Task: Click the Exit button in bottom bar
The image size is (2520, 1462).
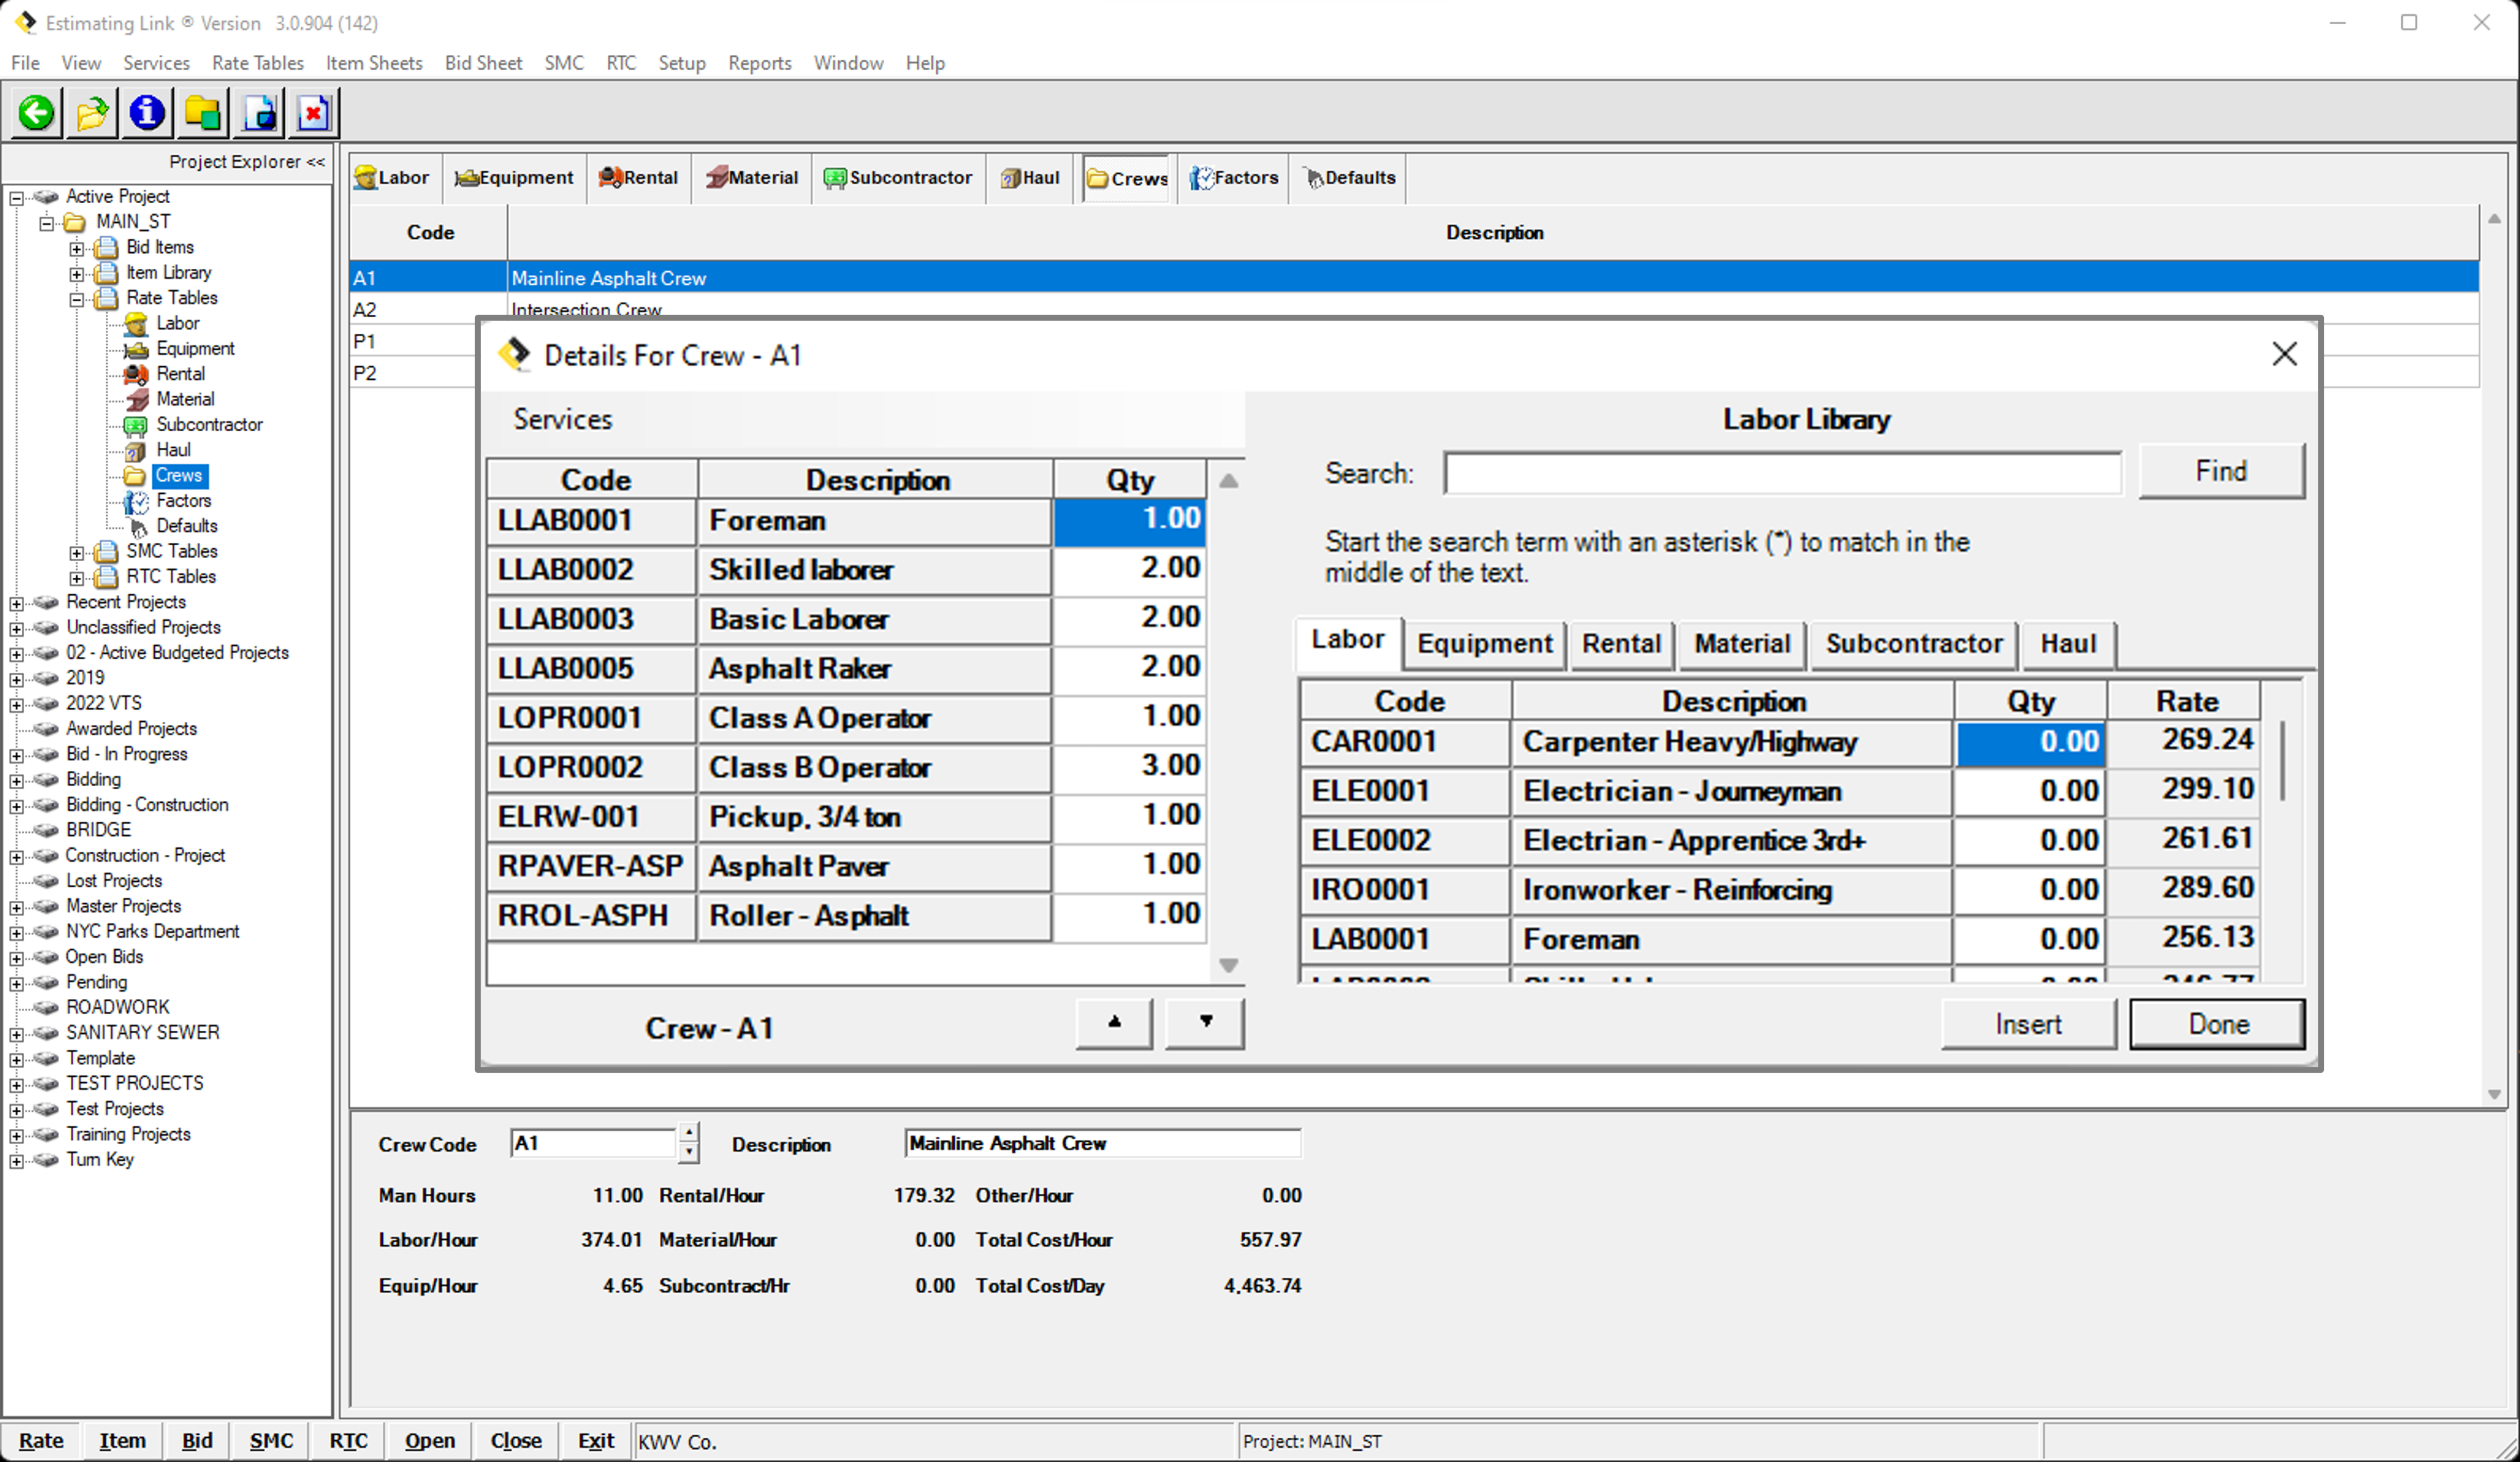Action: coord(596,1440)
